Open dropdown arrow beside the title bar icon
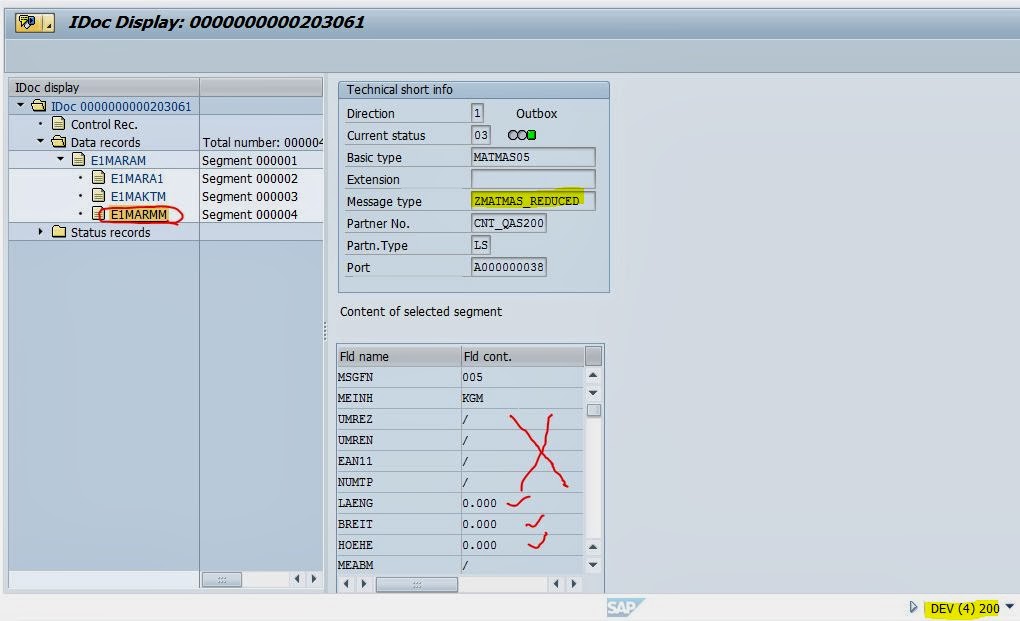Screen dimensions: 1020x621 (x=48, y=23)
